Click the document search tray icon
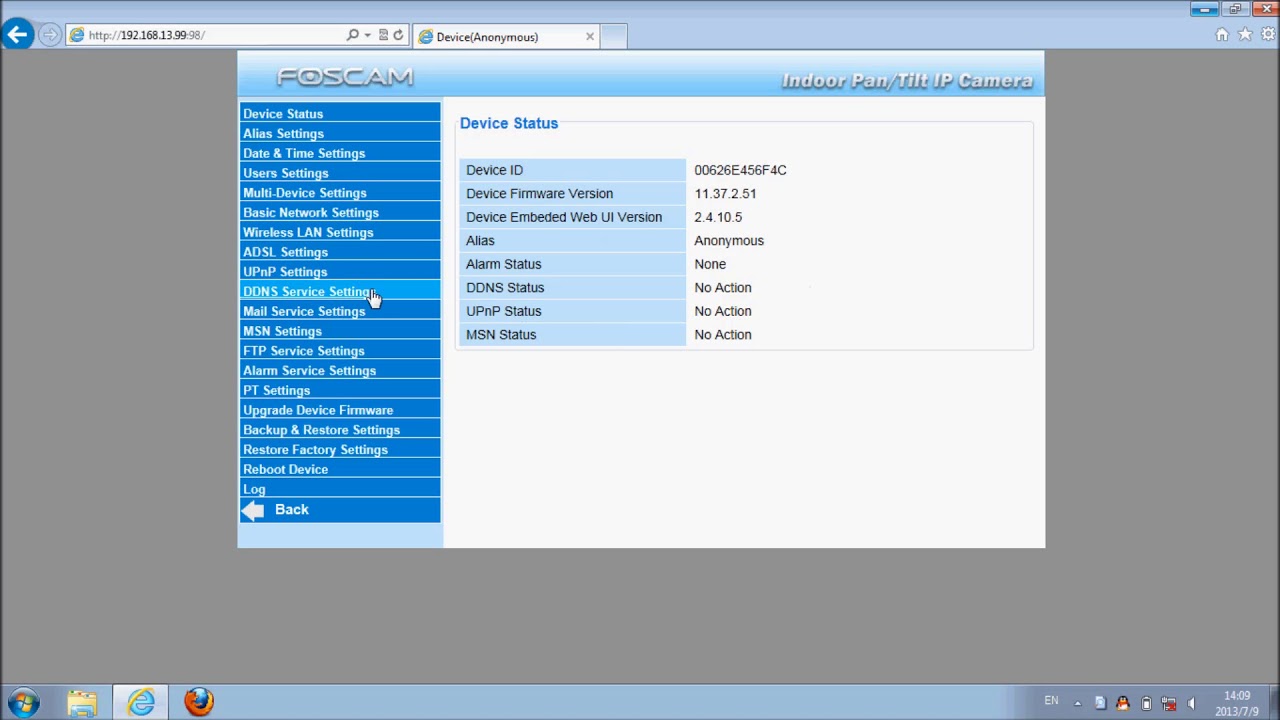 coord(1100,703)
